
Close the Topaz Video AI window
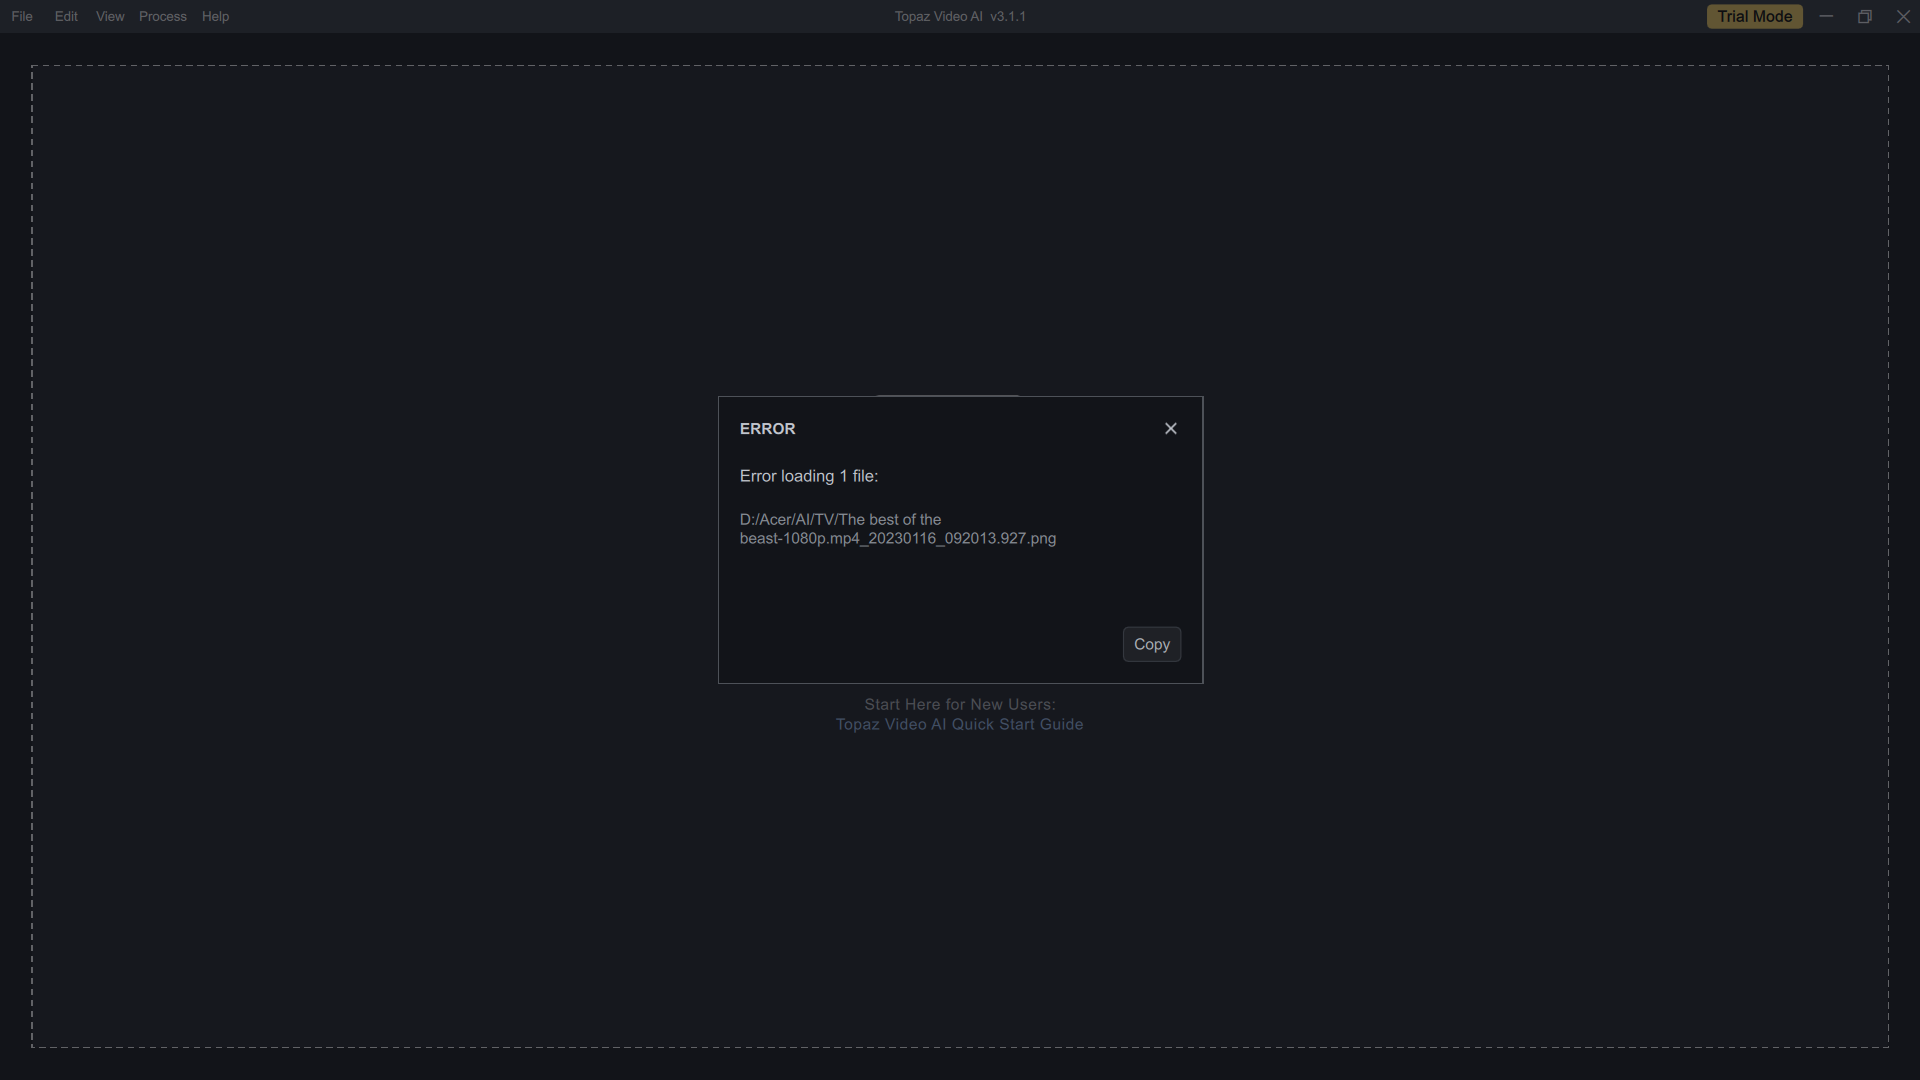(1902, 17)
